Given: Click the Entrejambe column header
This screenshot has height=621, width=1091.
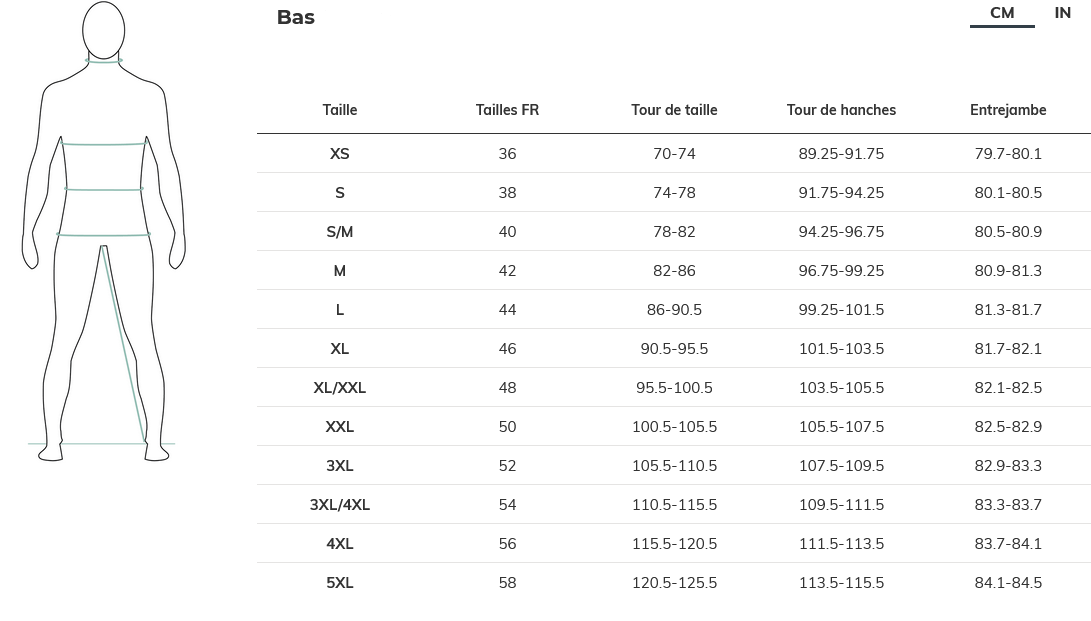Looking at the screenshot, I should click(x=1008, y=110).
